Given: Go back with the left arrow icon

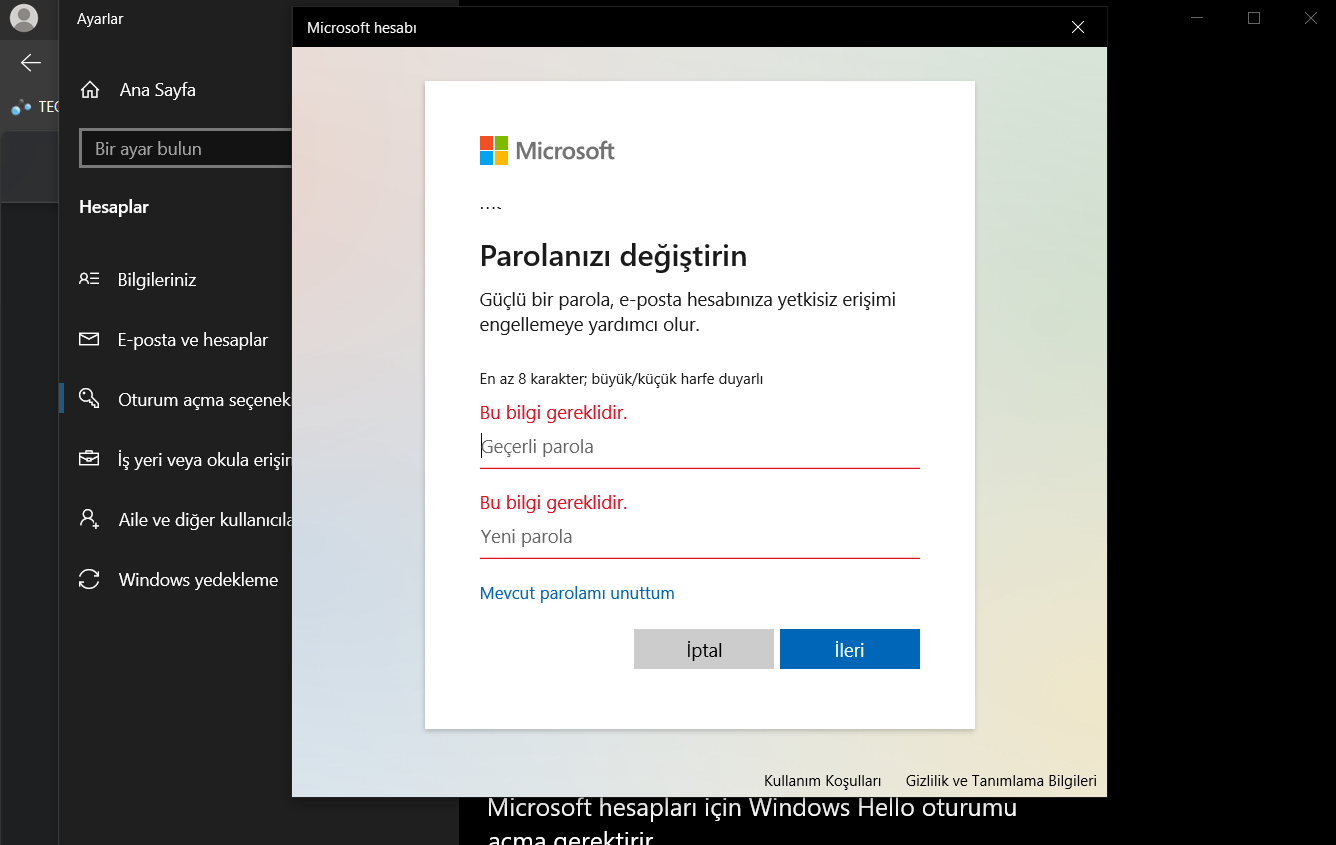Looking at the screenshot, I should click(31, 63).
